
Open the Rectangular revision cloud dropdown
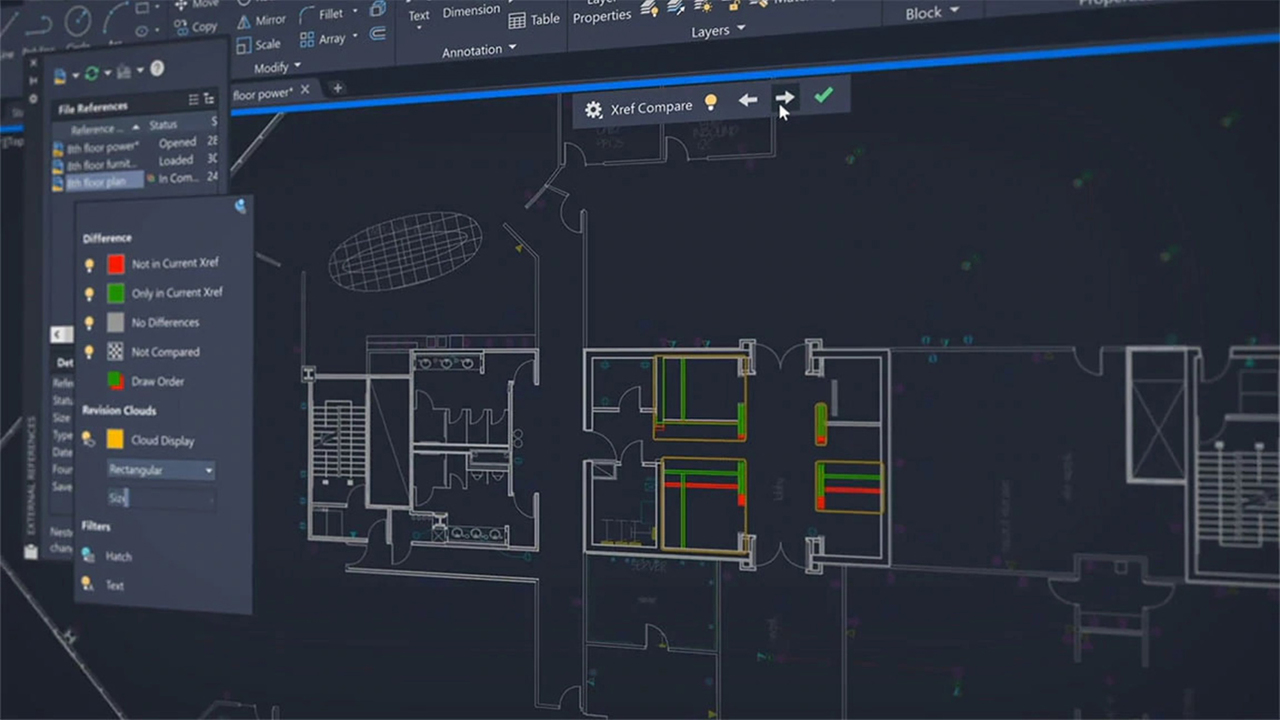tap(208, 470)
